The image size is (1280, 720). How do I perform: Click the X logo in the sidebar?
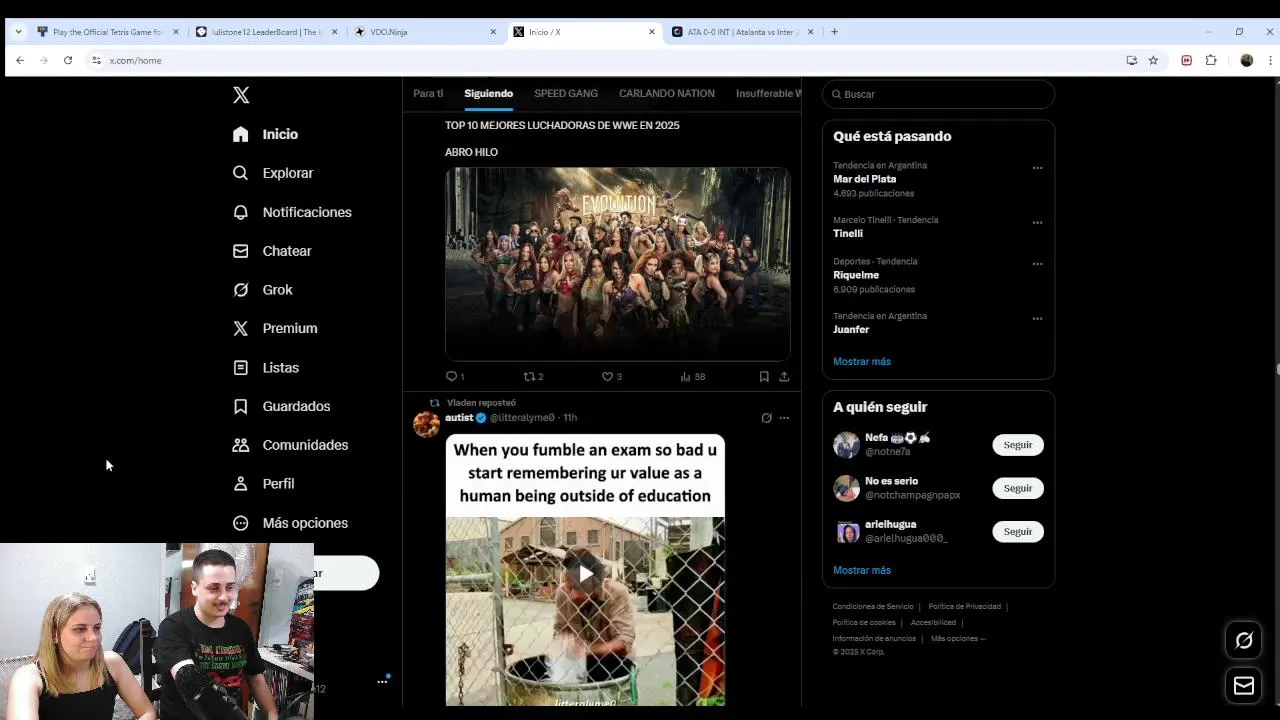(241, 95)
